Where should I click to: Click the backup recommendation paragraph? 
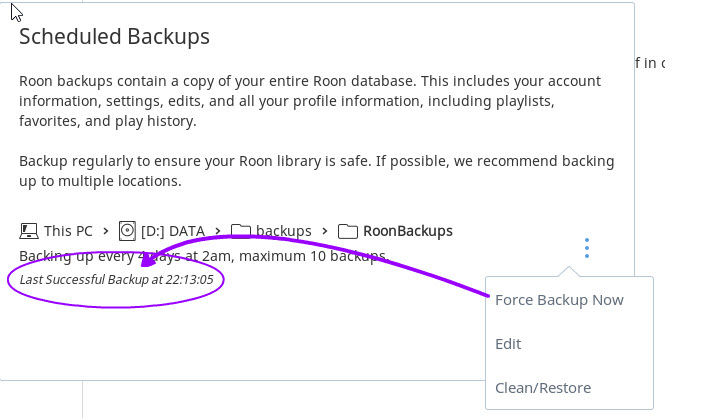[x=317, y=171]
